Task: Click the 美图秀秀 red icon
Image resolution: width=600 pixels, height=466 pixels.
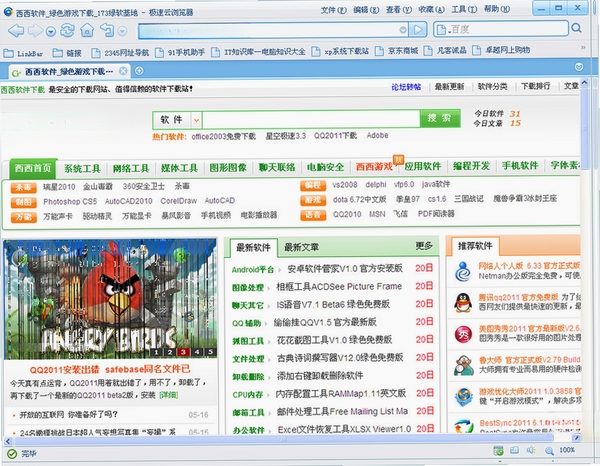Action: pos(463,335)
